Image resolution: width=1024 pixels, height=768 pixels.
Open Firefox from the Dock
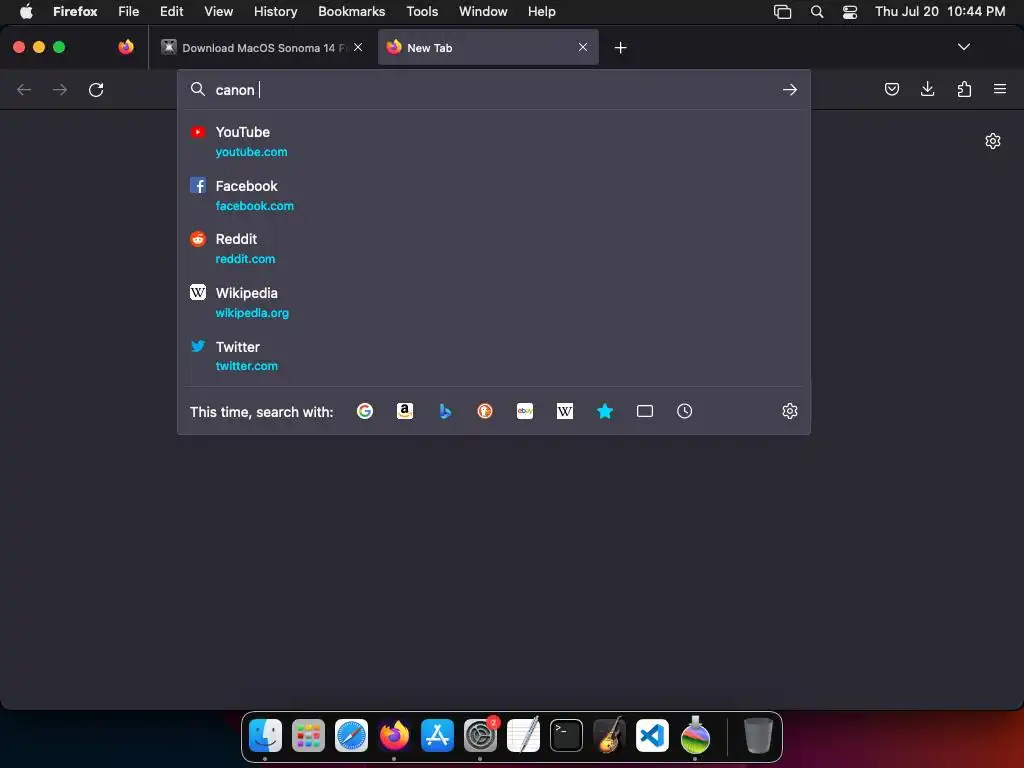coord(394,735)
